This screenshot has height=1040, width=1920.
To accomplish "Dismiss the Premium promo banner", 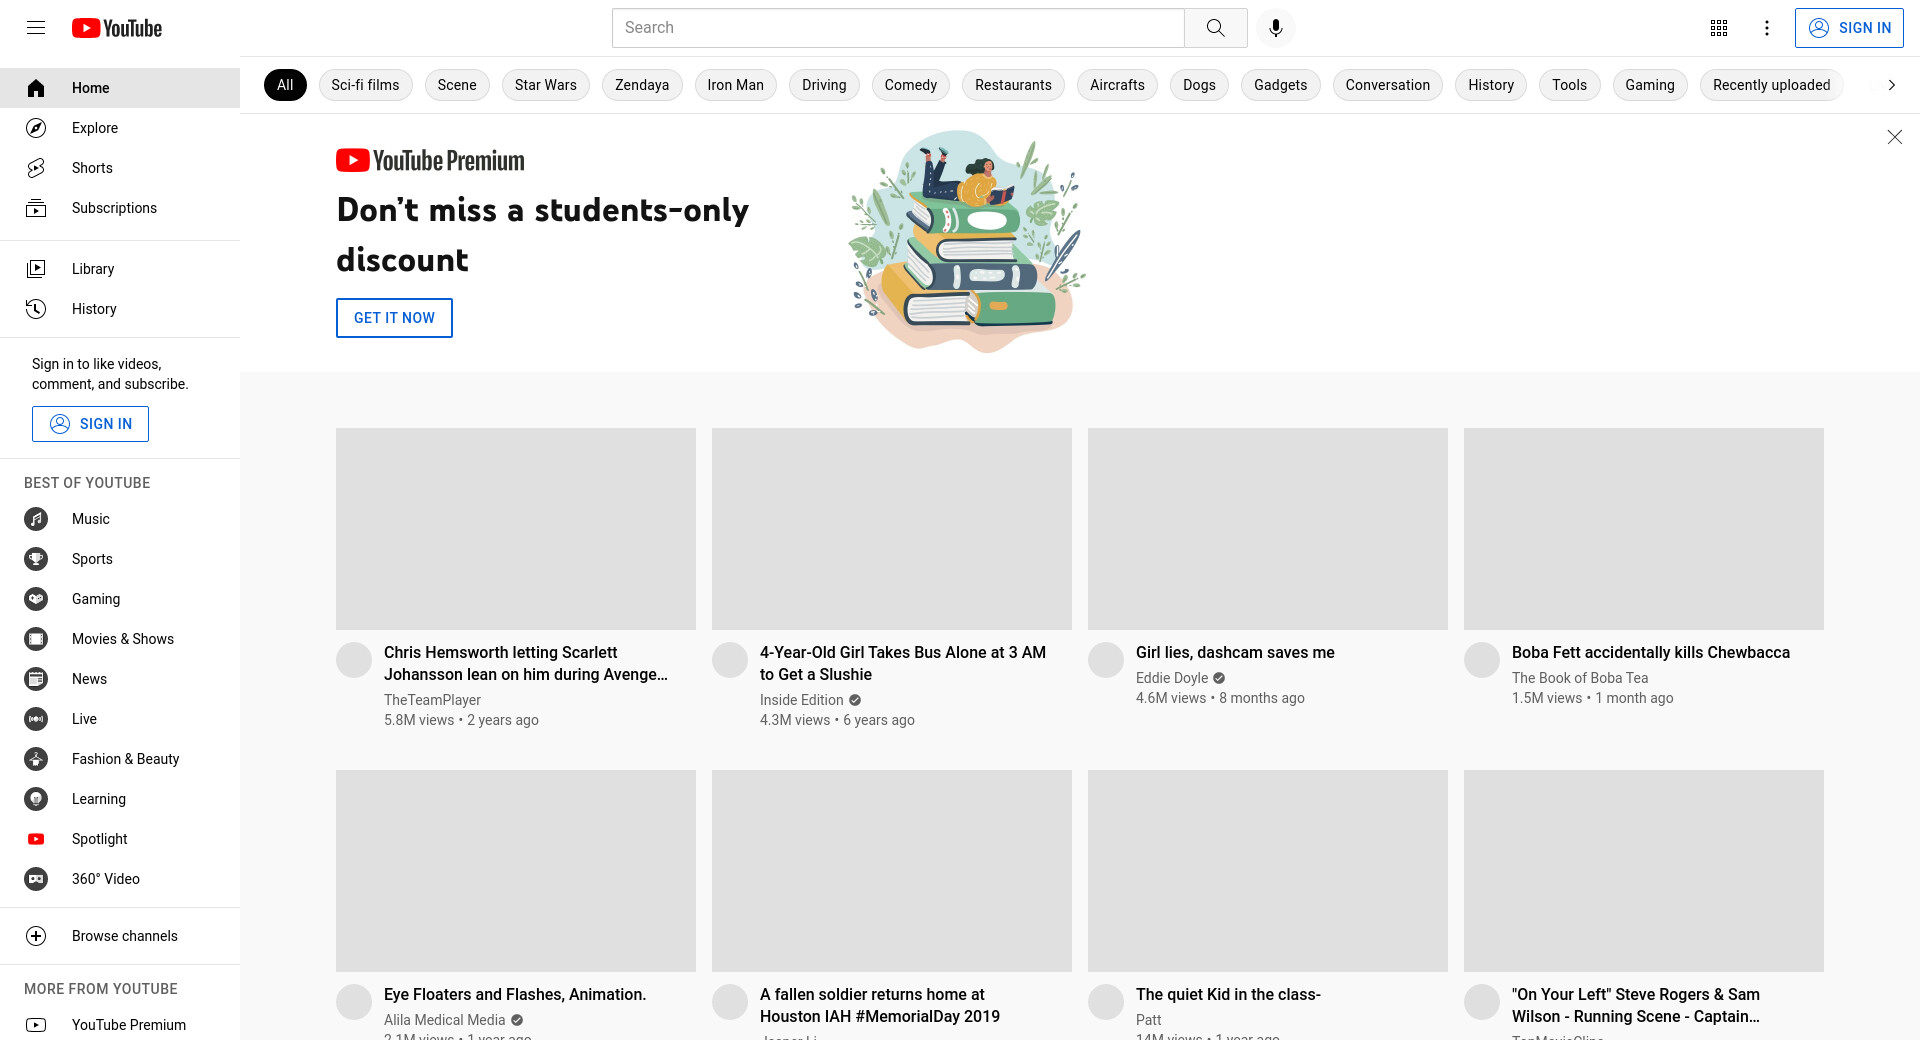I will (1894, 137).
